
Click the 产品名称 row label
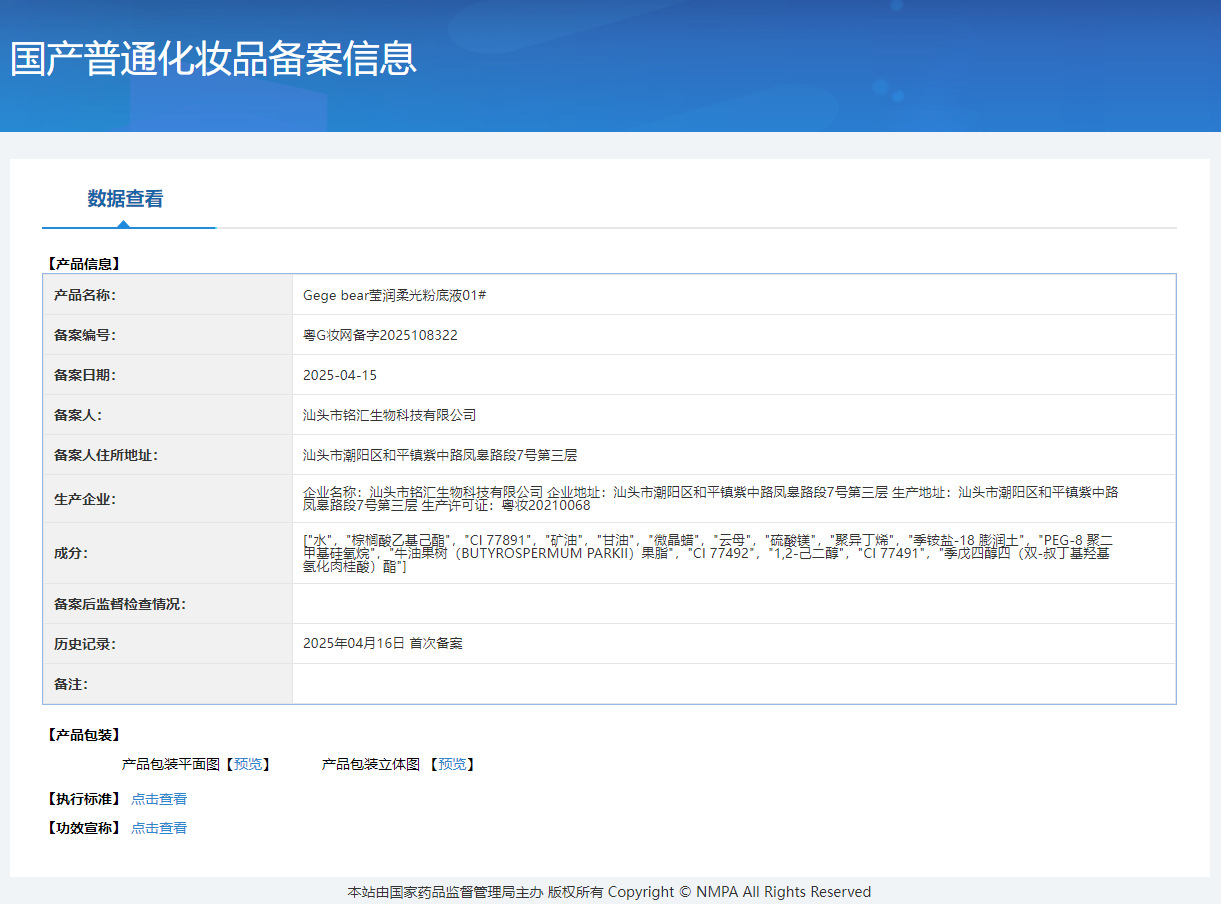coord(85,296)
